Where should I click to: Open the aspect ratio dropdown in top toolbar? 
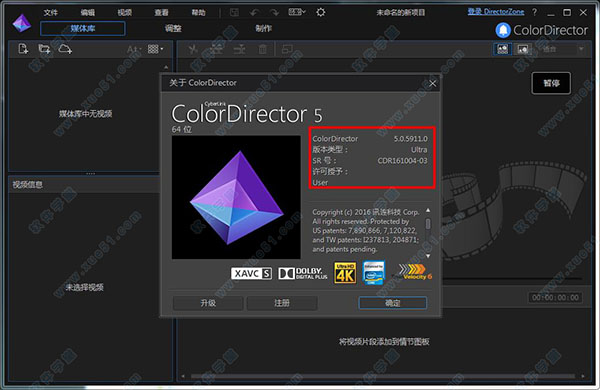[x=297, y=12]
